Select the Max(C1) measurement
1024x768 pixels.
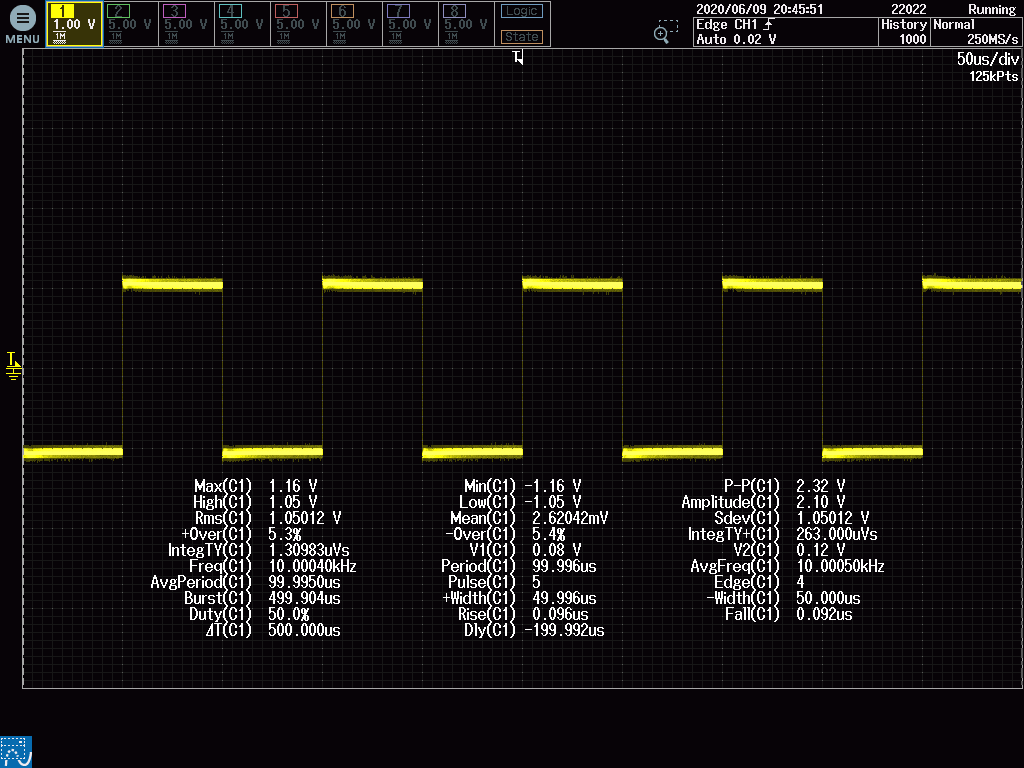(255, 486)
